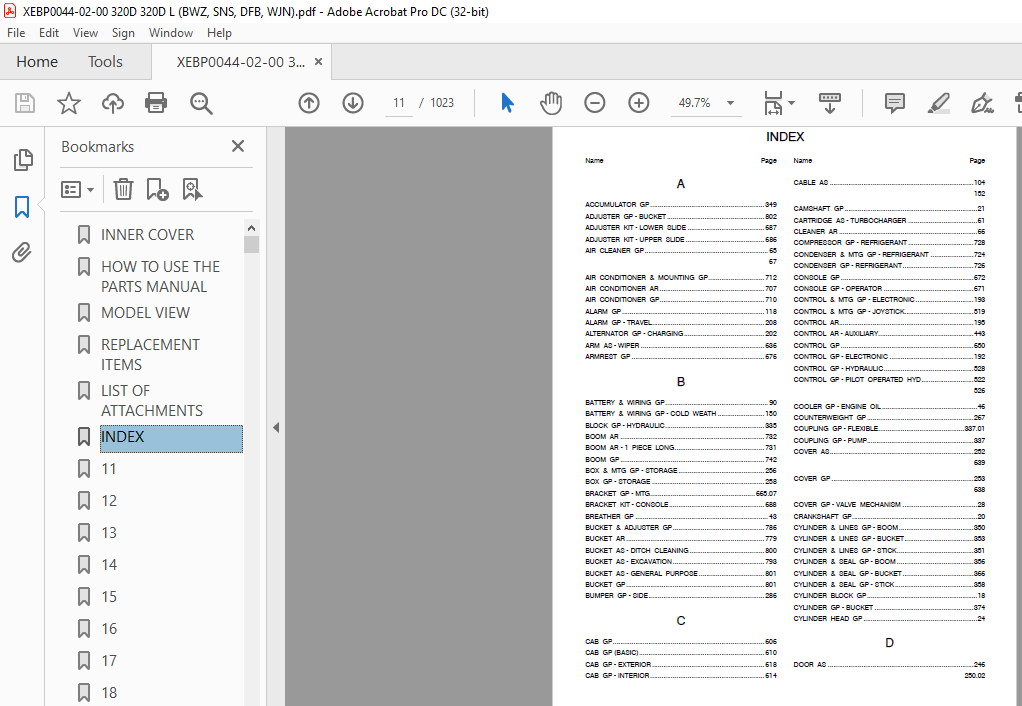1022x706 pixels.
Task: Select the LIST OF ATTACHMENTS bookmark
Action: pyautogui.click(x=151, y=400)
